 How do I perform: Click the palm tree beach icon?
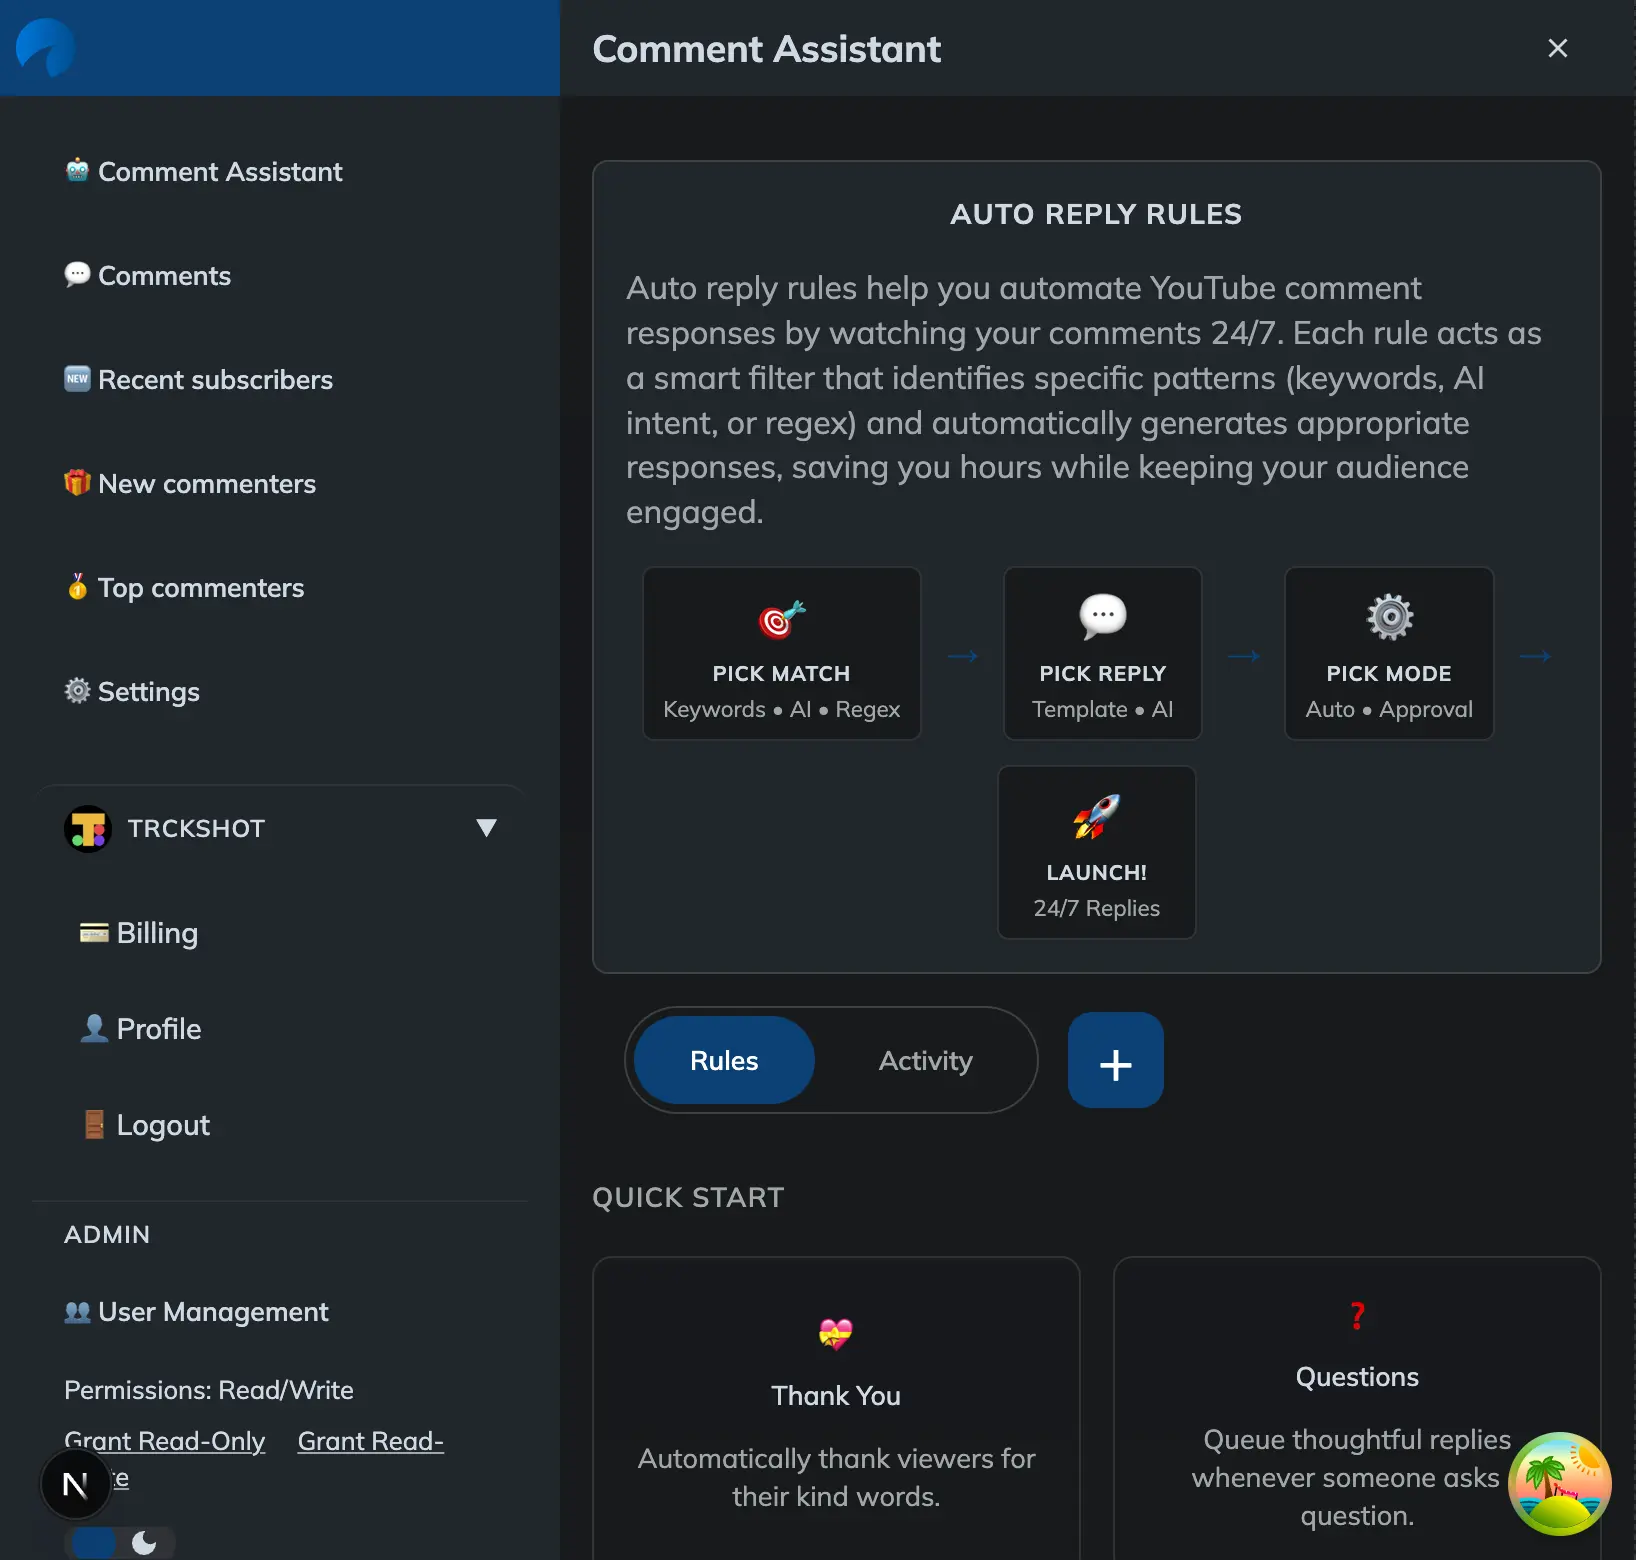1559,1483
